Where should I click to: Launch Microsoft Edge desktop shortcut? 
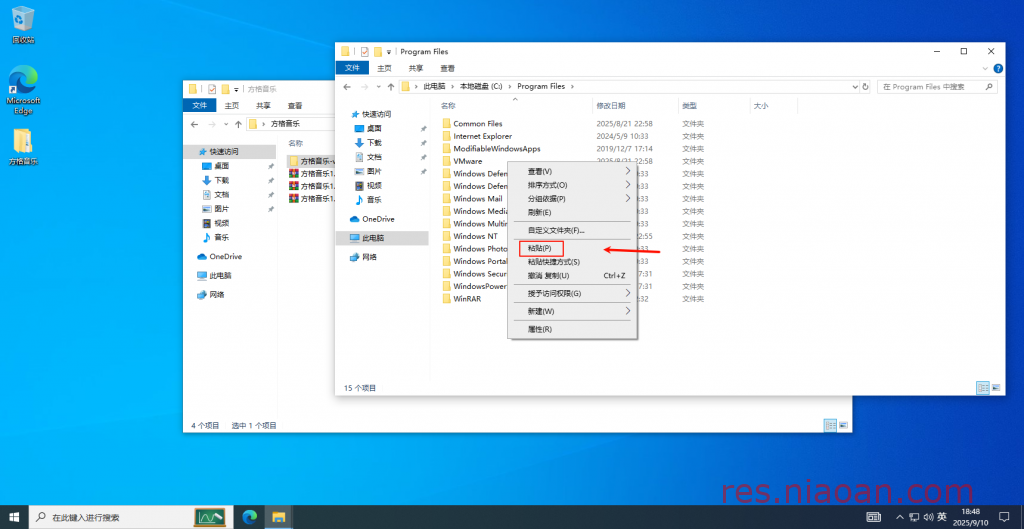(x=23, y=90)
